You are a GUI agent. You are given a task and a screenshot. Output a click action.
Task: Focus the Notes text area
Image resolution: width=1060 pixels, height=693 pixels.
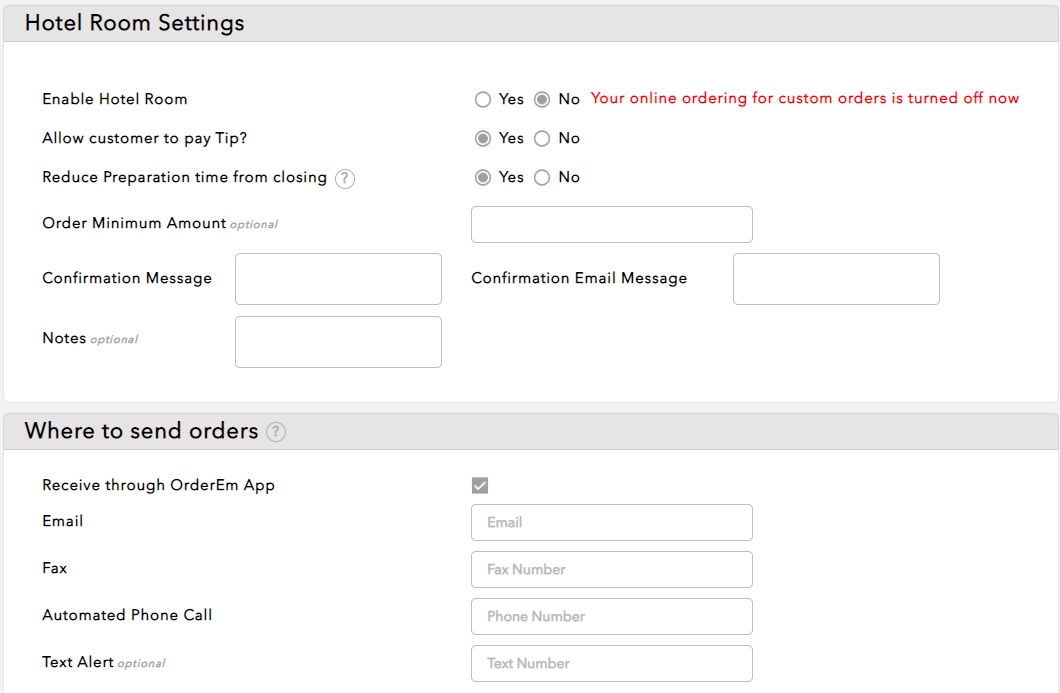coord(338,342)
